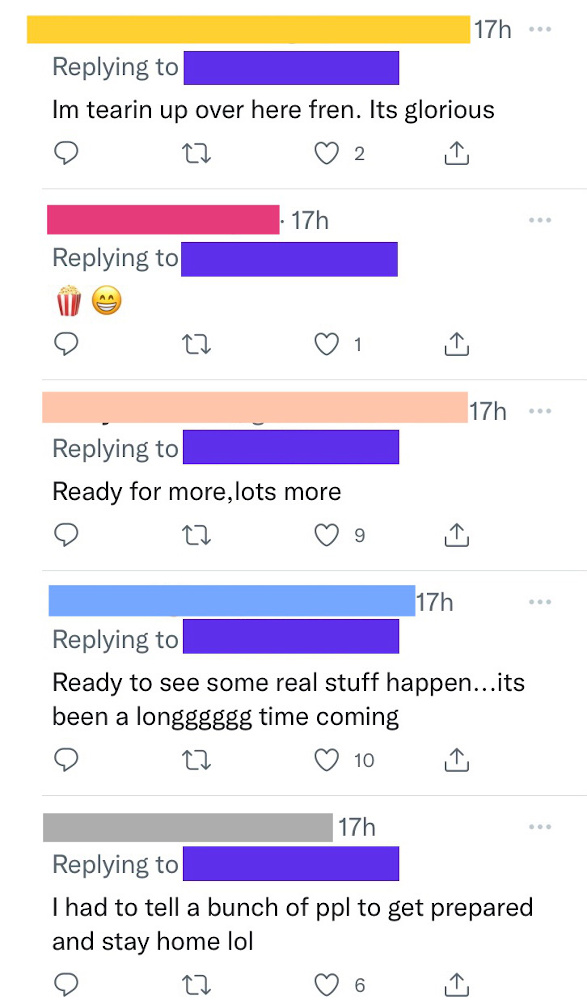Open the redacted handle after "Replying to" in last tweet

[291, 864]
